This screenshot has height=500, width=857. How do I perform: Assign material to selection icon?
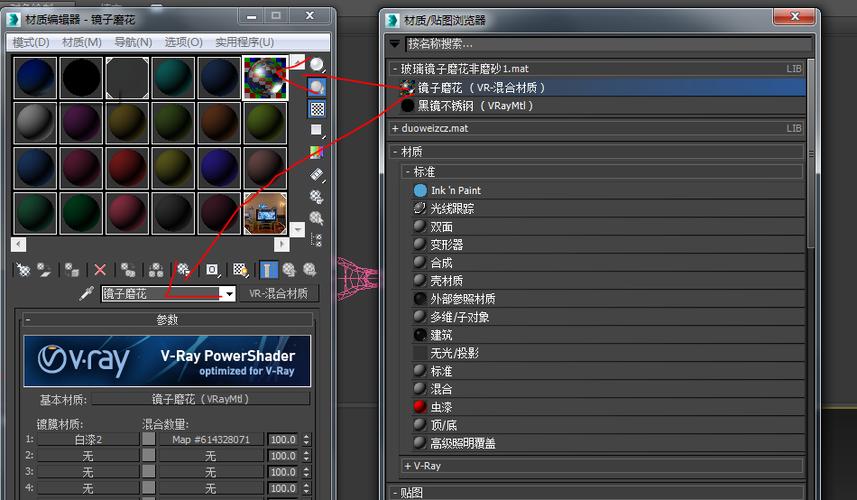click(72, 269)
